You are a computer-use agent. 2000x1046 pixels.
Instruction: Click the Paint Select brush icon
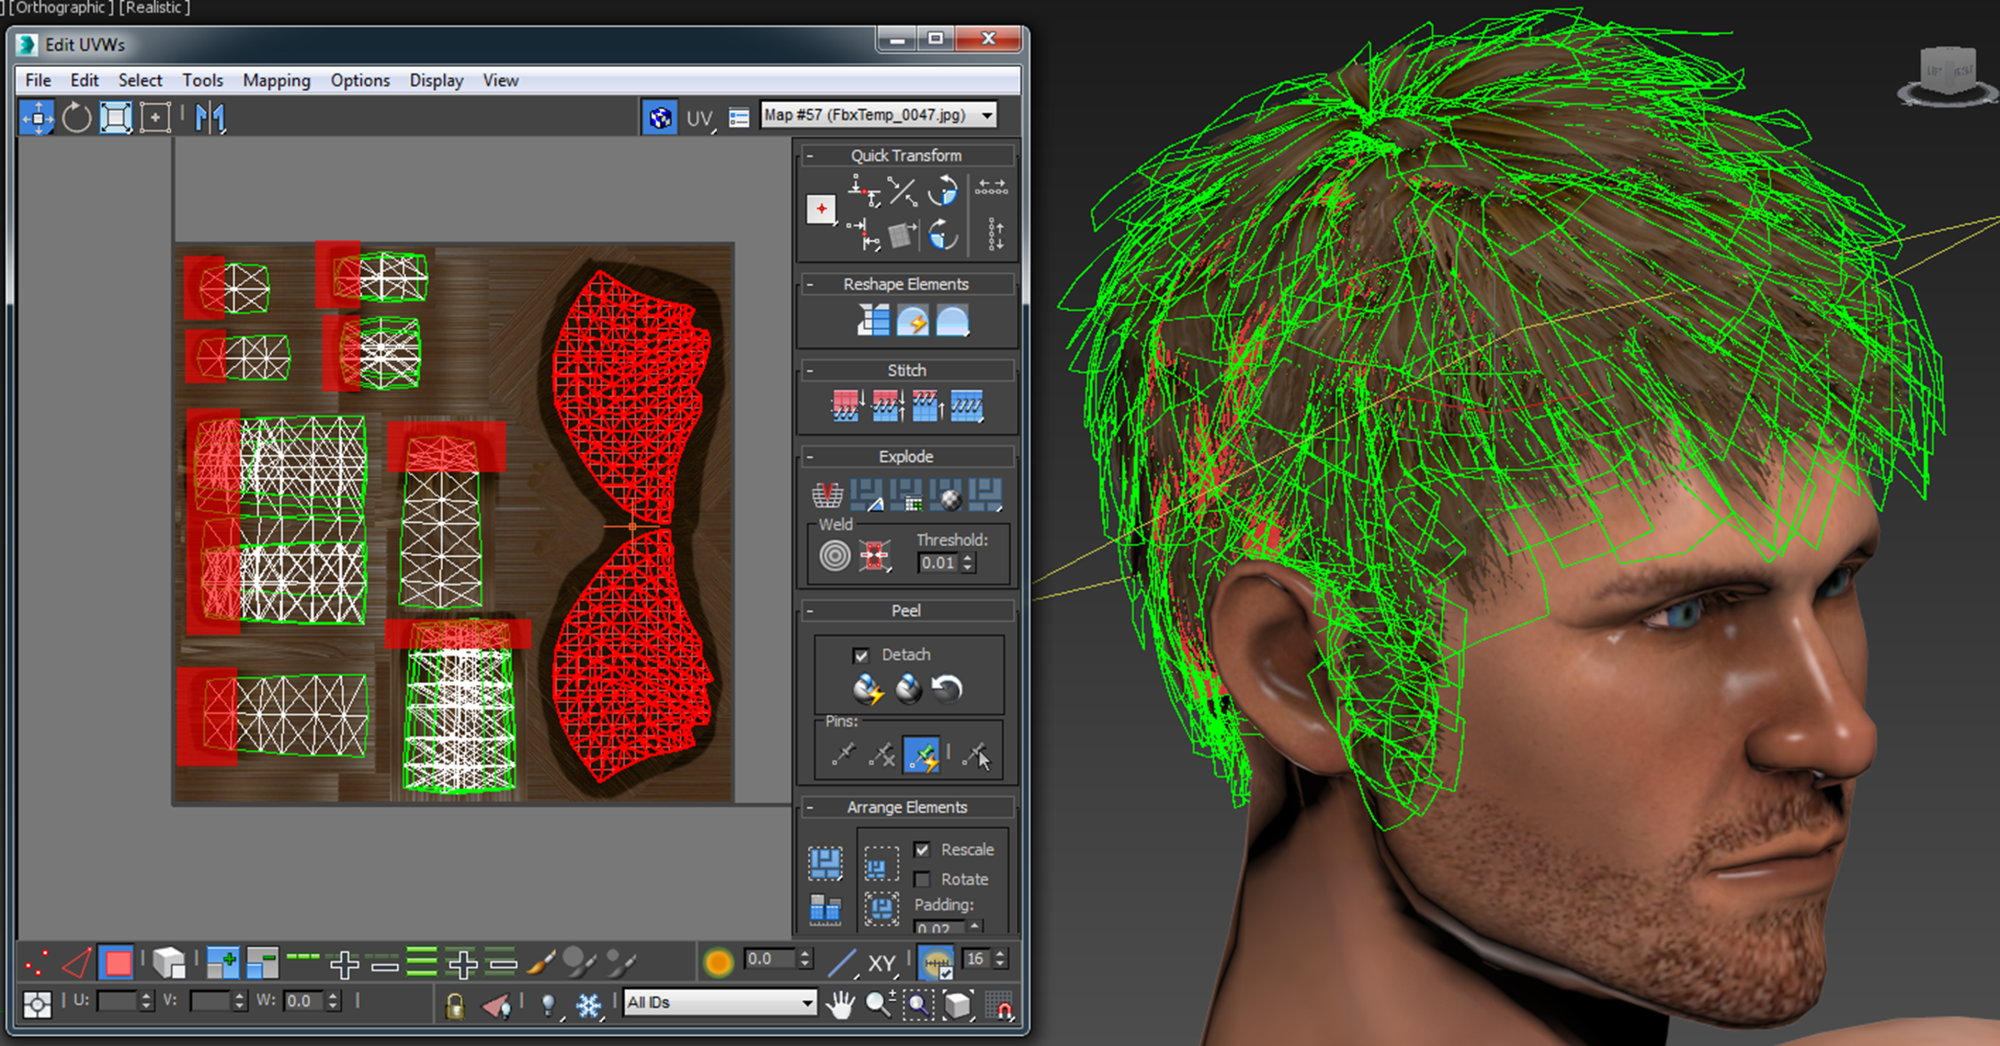(x=541, y=963)
